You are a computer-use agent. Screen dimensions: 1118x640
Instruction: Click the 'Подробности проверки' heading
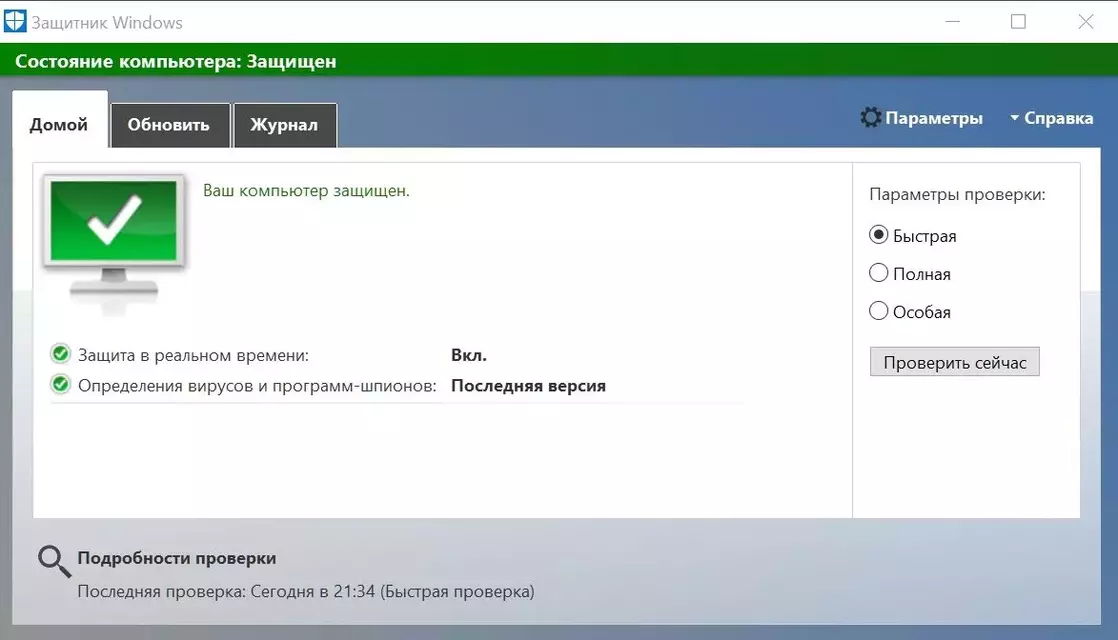[x=177, y=558]
